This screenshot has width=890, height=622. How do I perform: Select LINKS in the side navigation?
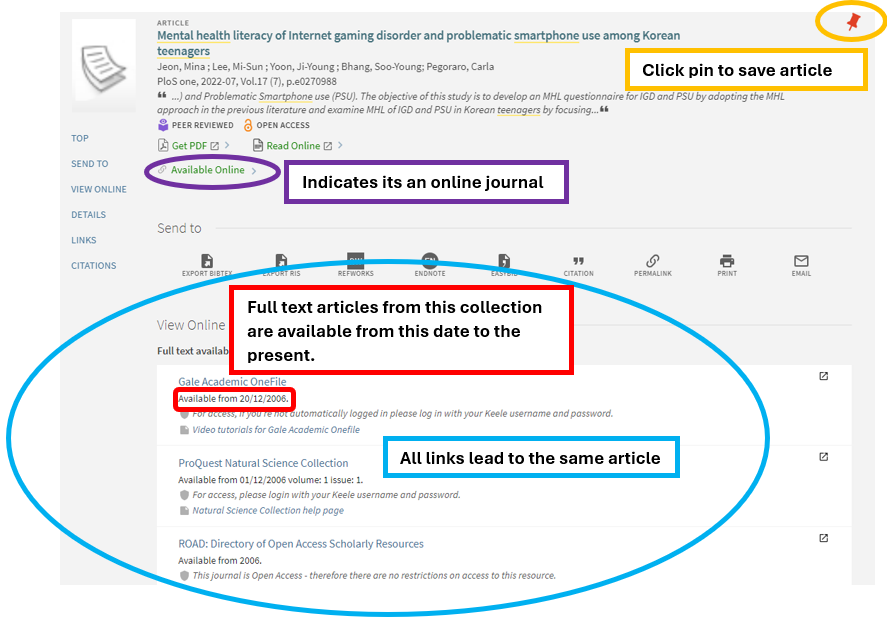click(83, 240)
